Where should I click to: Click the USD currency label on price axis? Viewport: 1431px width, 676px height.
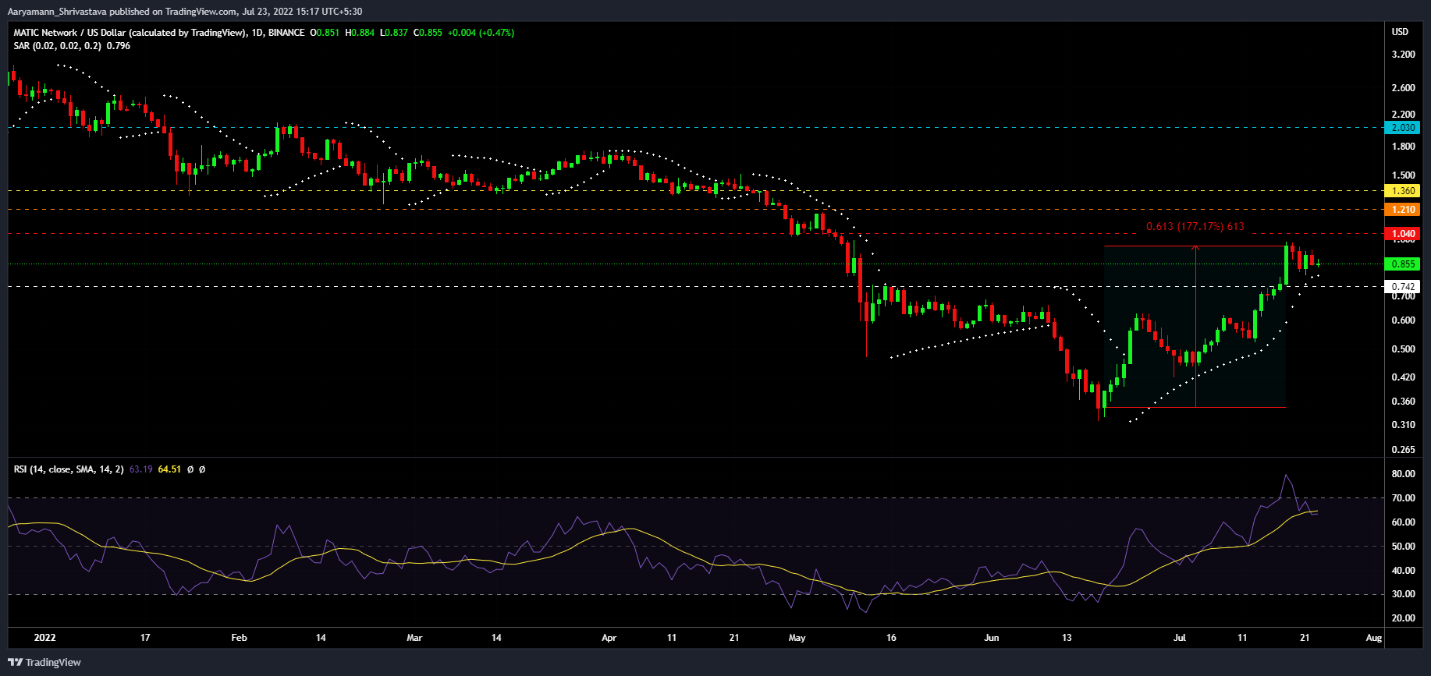pos(1399,33)
